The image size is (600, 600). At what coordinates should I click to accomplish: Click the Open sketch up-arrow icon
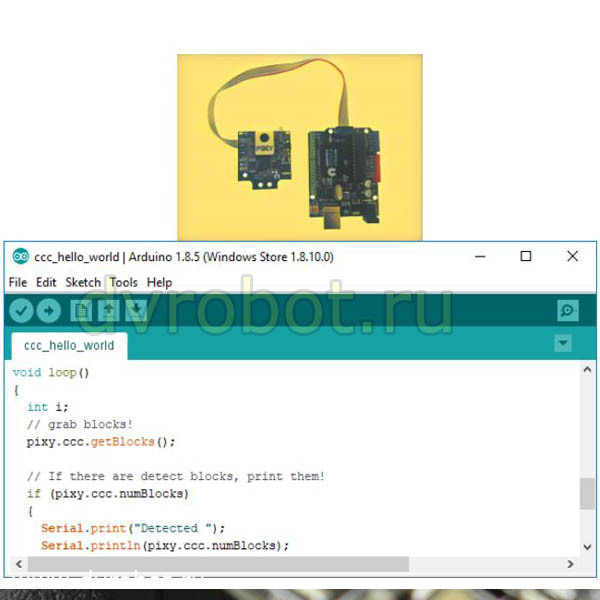click(109, 310)
